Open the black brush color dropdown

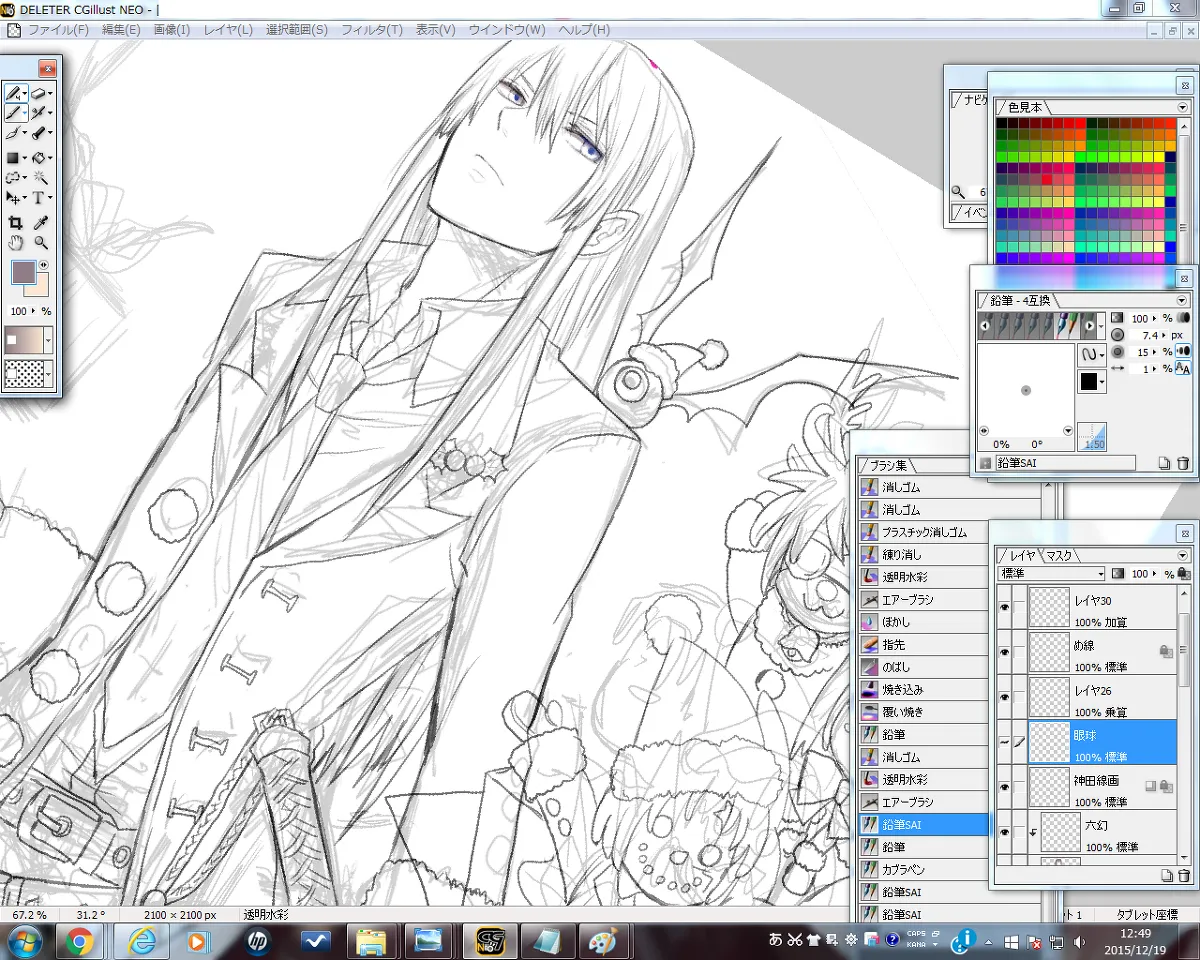click(x=1091, y=381)
